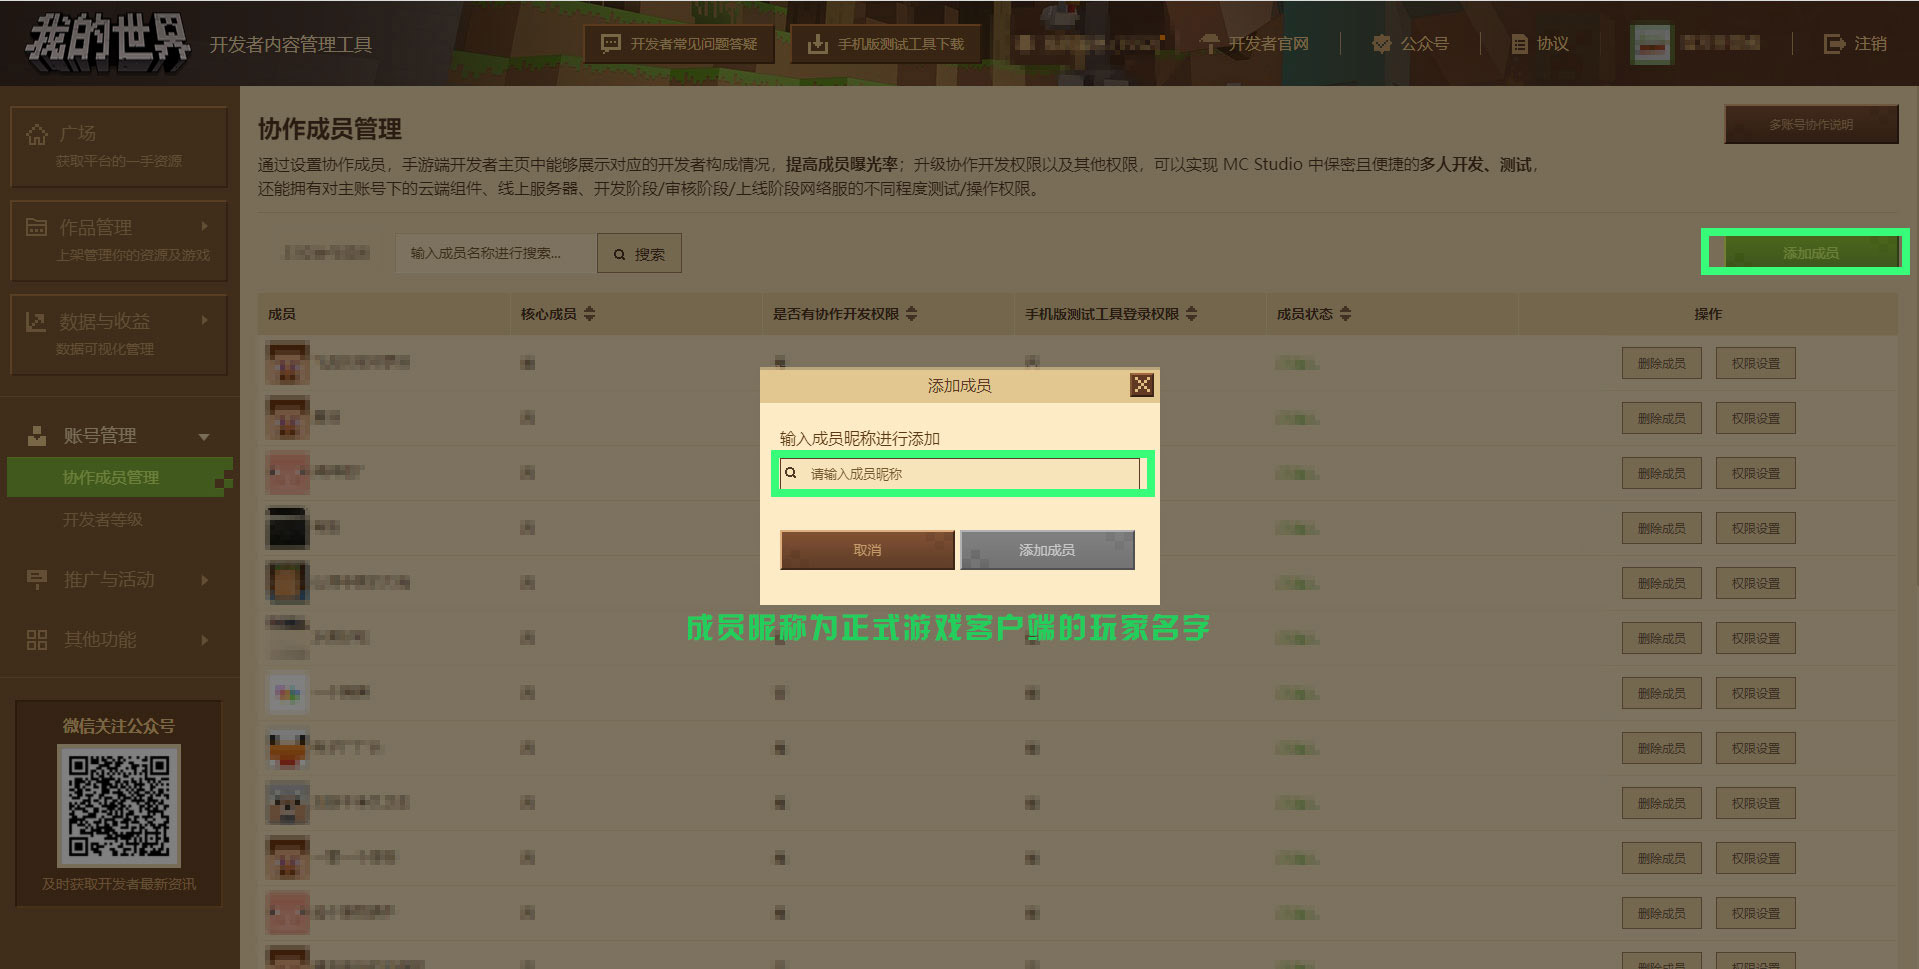Focus the 请输入成员昵称 input field
1919x969 pixels.
pyautogui.click(x=960, y=474)
